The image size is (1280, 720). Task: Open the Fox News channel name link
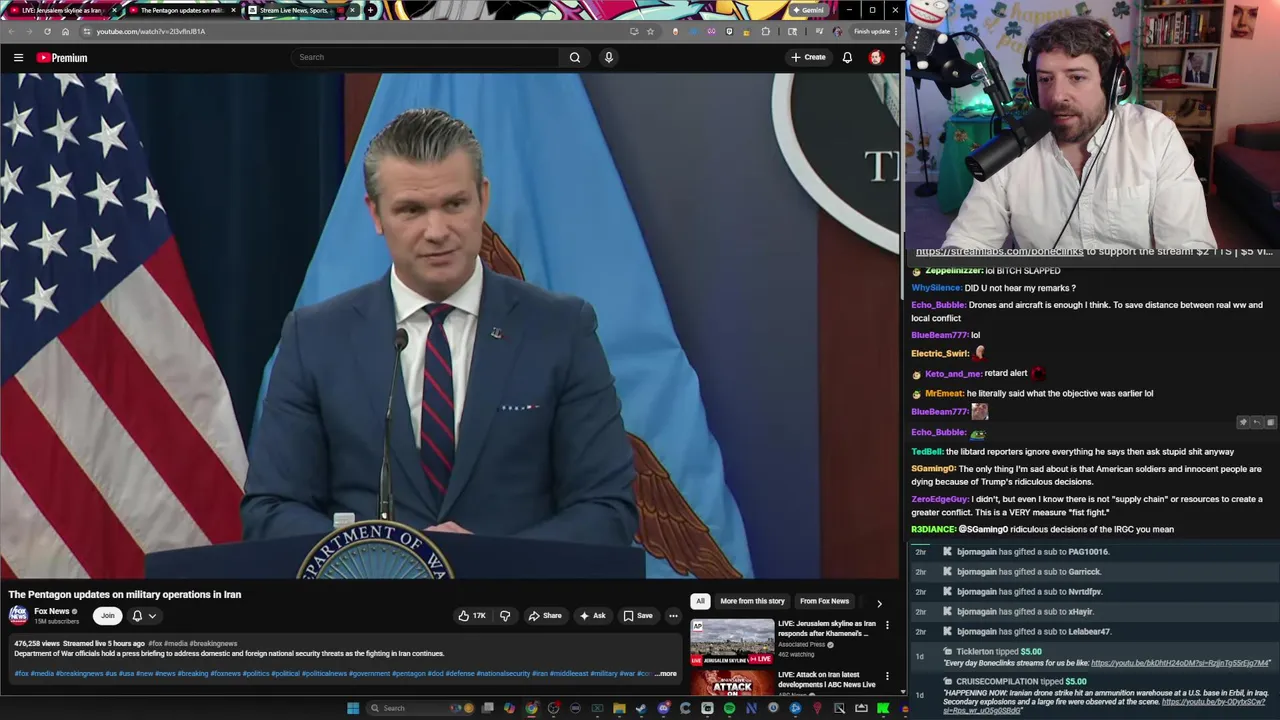point(52,611)
